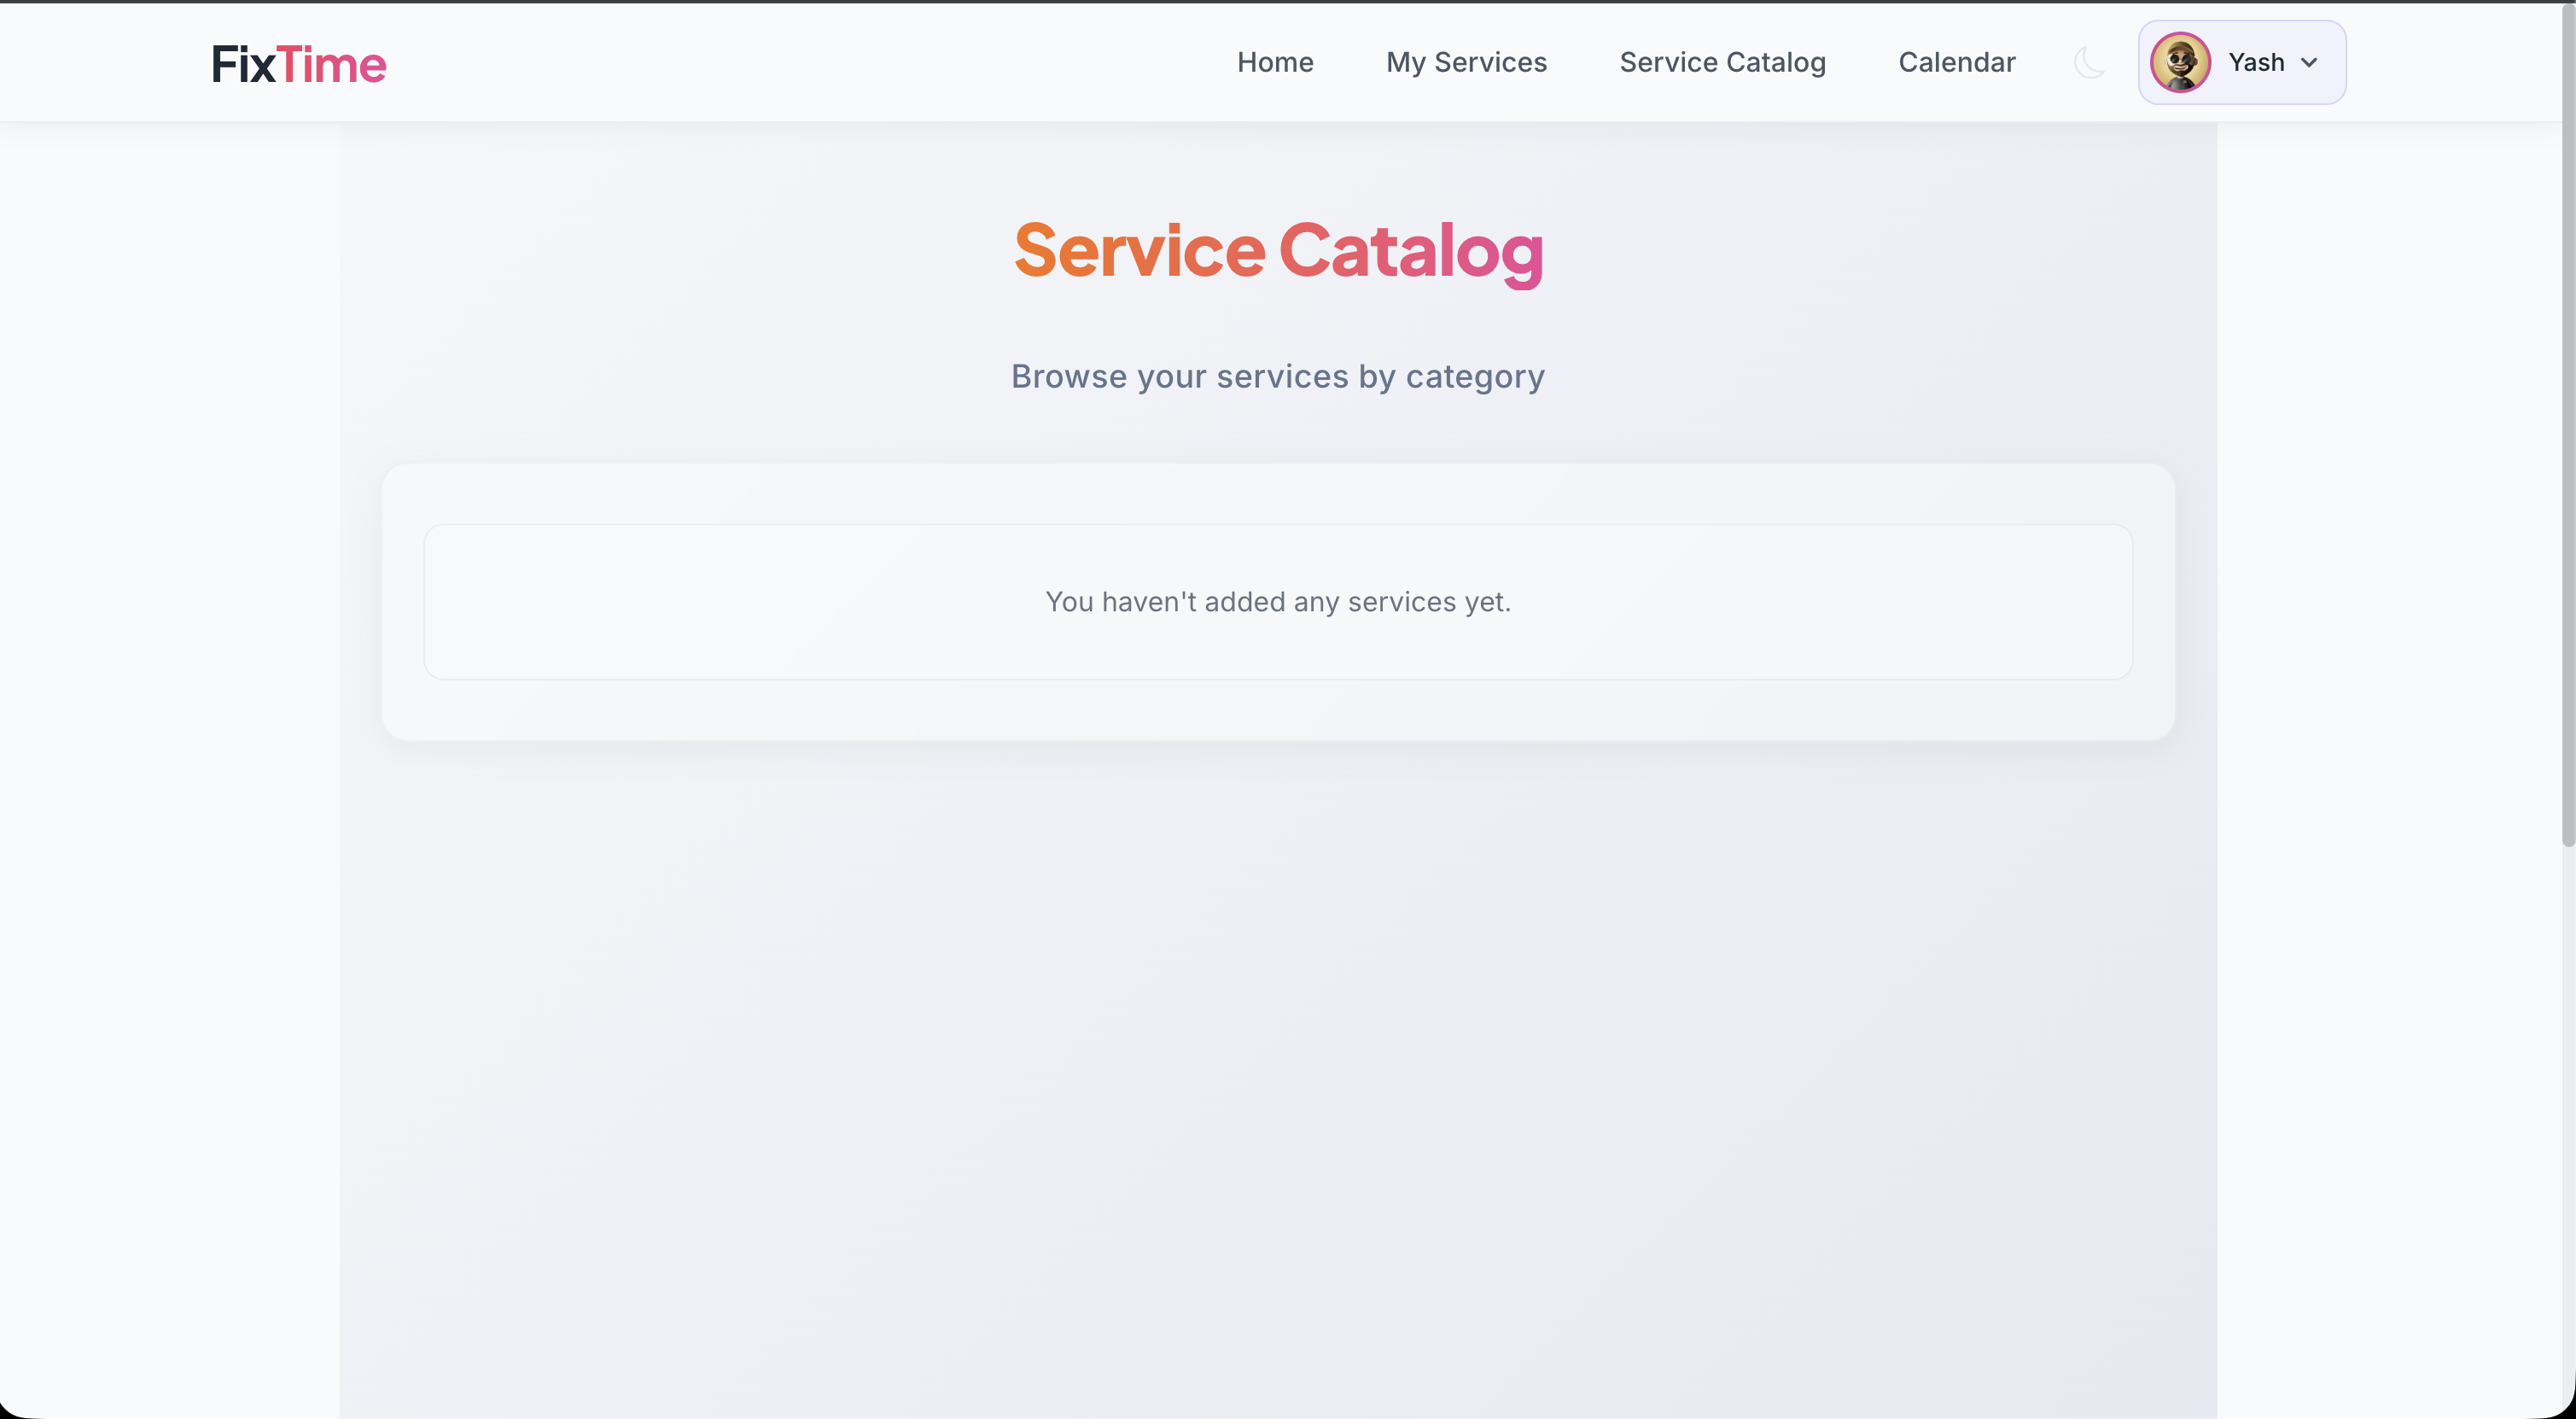The image size is (2576, 1419).
Task: Click the outer services card panel
Action: (1277, 710)
